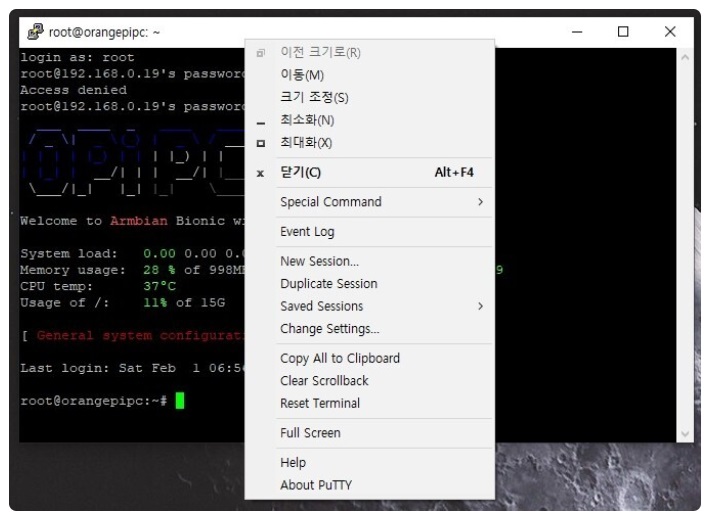Click the red 'Armbian' word in terminal
This screenshot has height=518, width=711.
pos(139,221)
